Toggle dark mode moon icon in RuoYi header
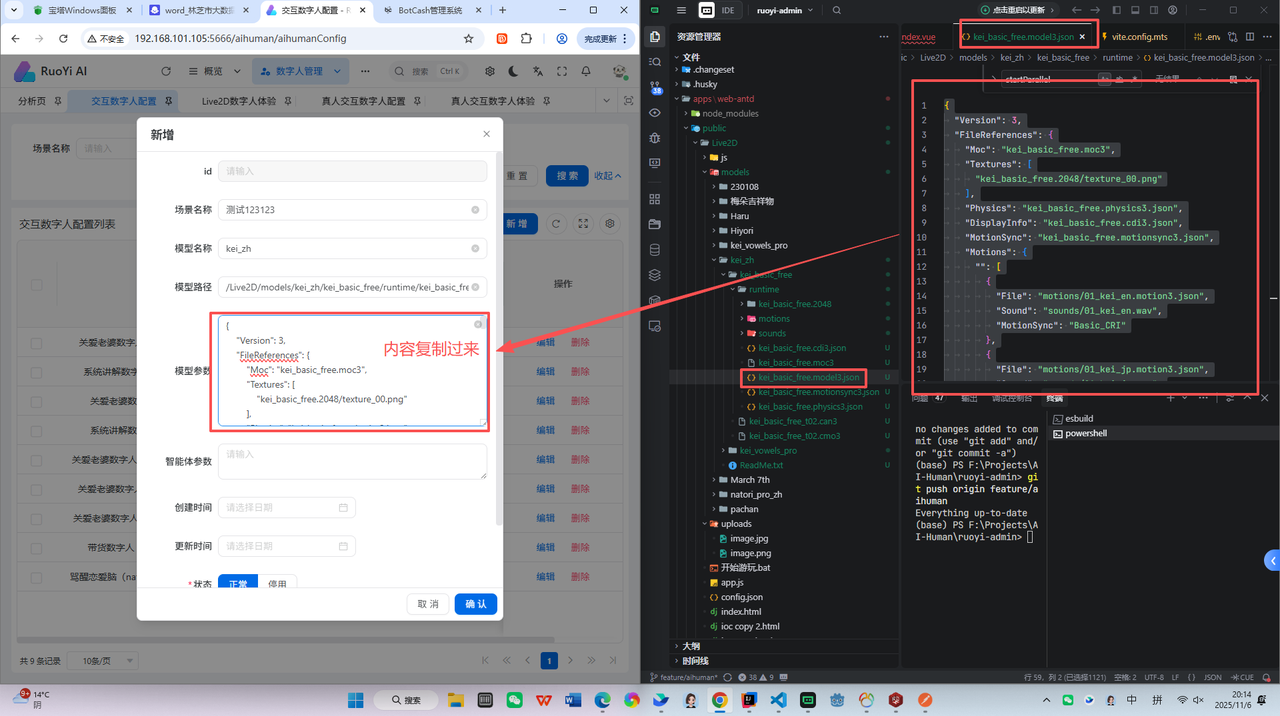 click(513, 72)
